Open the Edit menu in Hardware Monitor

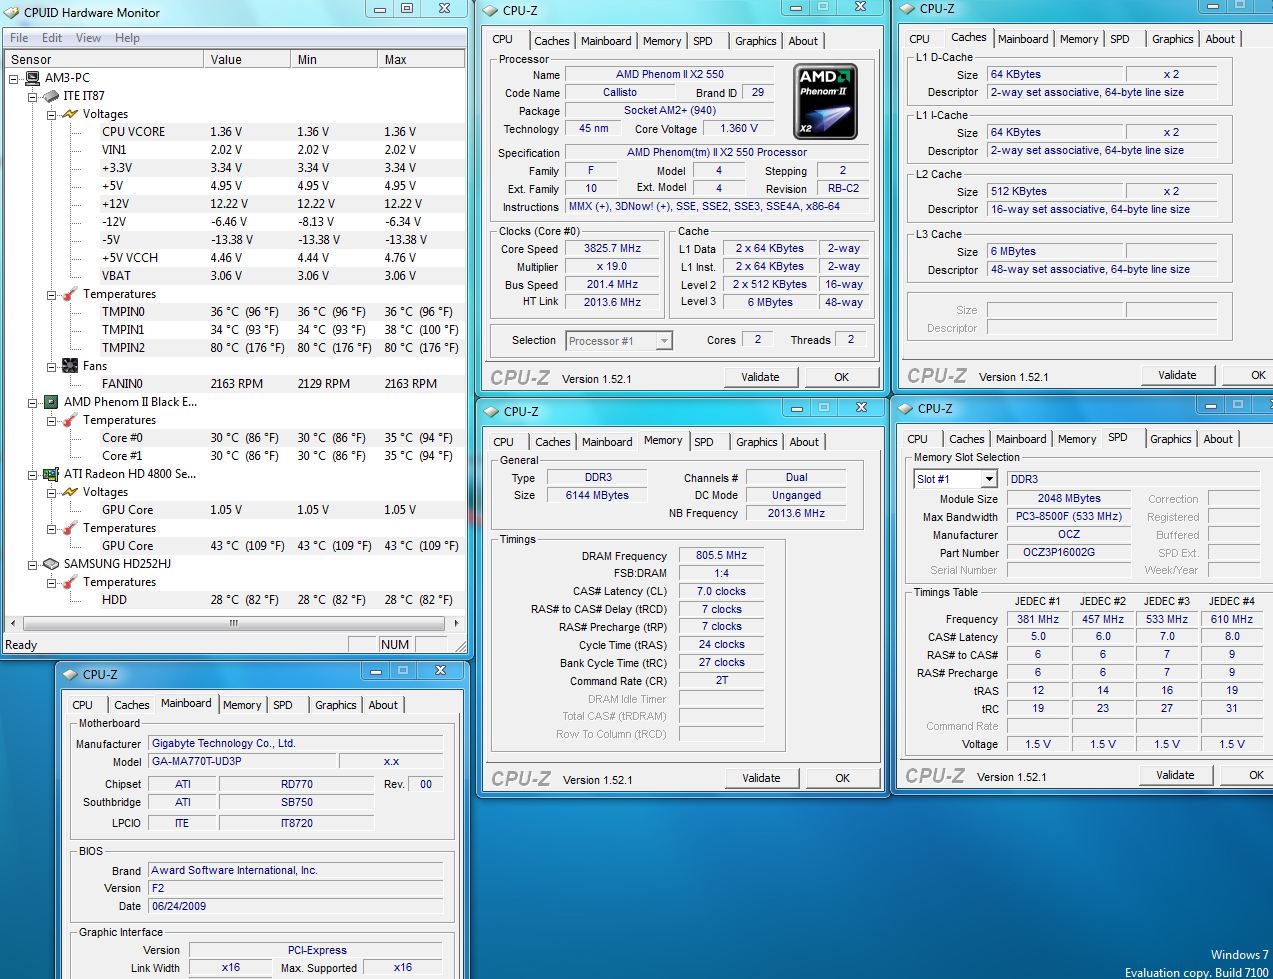pyautogui.click(x=52, y=38)
